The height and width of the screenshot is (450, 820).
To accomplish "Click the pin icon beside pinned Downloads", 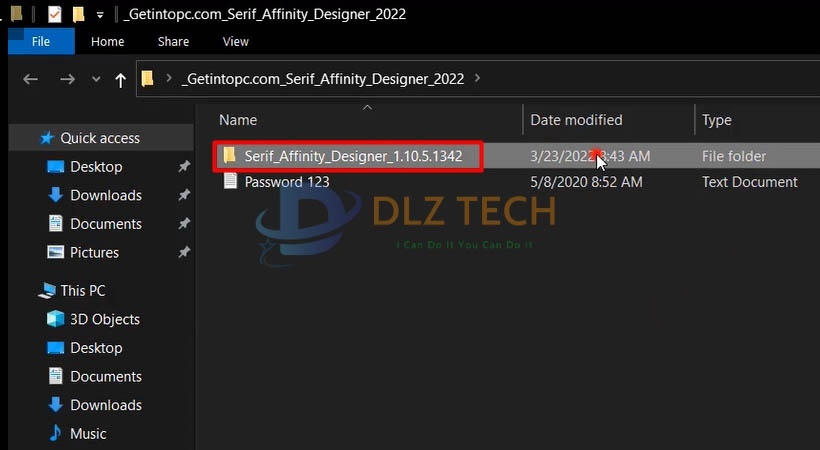I will [x=184, y=195].
